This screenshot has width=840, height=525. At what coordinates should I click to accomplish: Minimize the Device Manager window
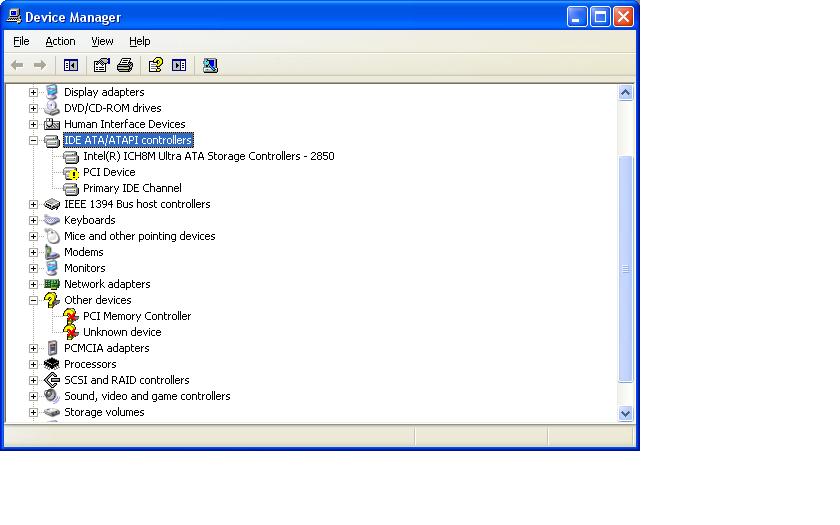pyautogui.click(x=577, y=17)
